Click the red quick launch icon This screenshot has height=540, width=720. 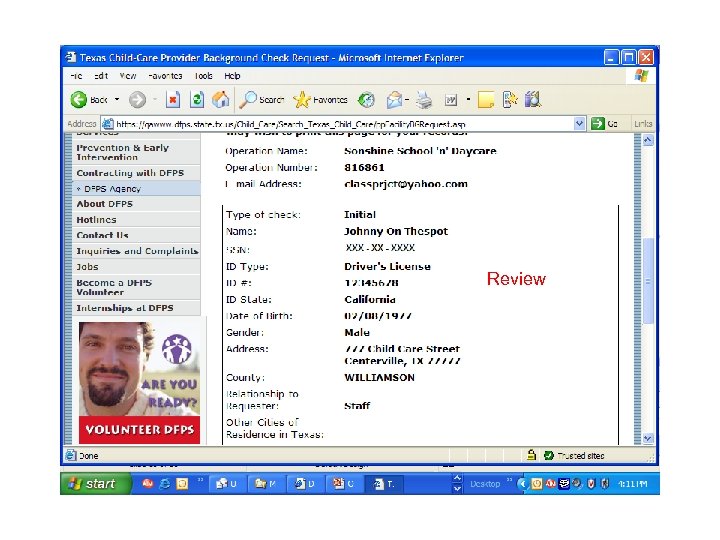[147, 484]
